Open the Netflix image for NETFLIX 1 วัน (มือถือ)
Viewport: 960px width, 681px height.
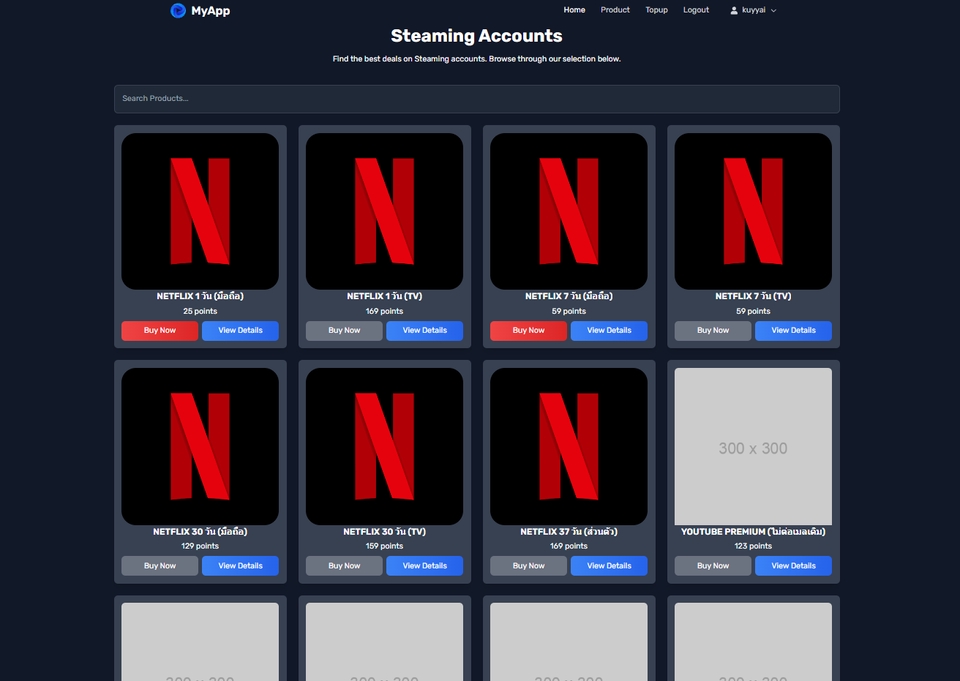[x=200, y=211]
